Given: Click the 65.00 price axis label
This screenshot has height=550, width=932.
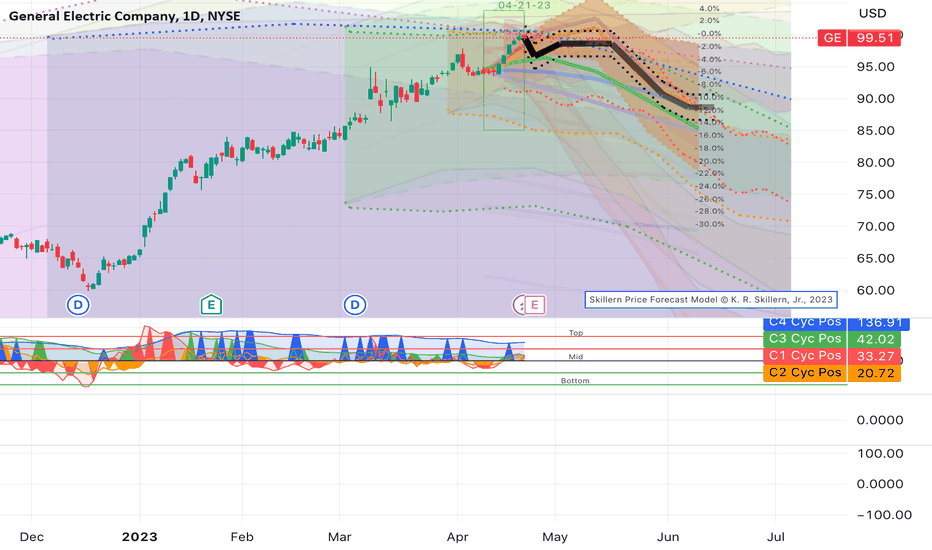Looking at the screenshot, I should point(876,258).
